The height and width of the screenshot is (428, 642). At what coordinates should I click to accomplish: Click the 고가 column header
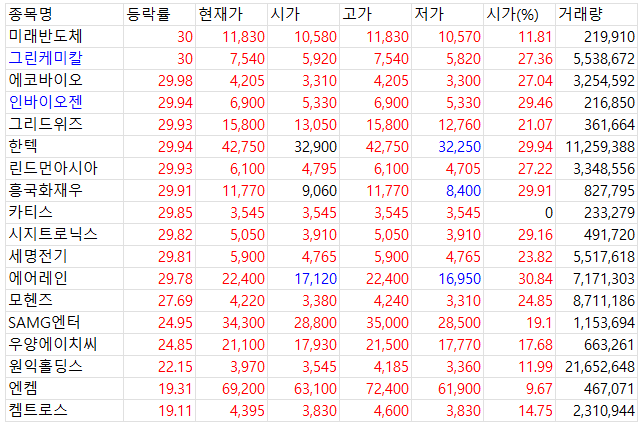[x=357, y=14]
